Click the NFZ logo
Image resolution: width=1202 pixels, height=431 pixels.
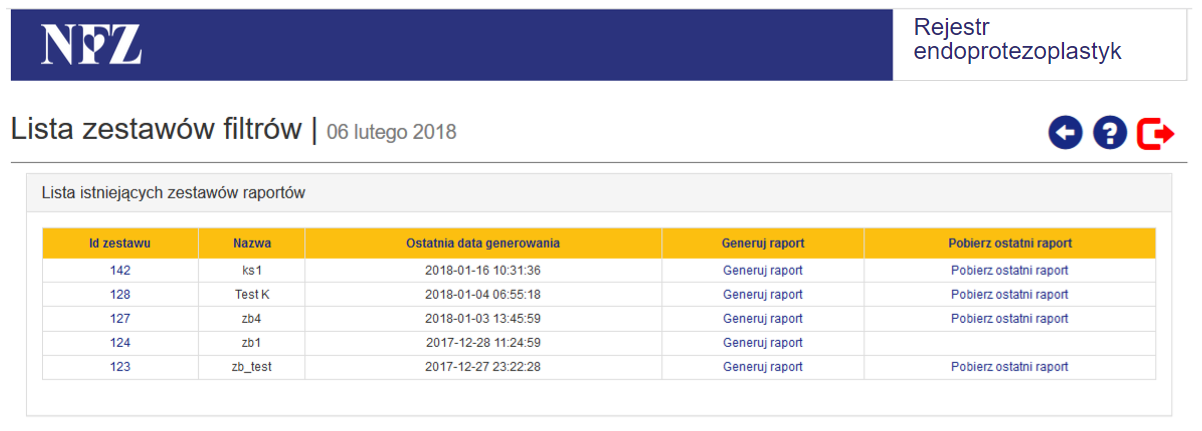91,44
